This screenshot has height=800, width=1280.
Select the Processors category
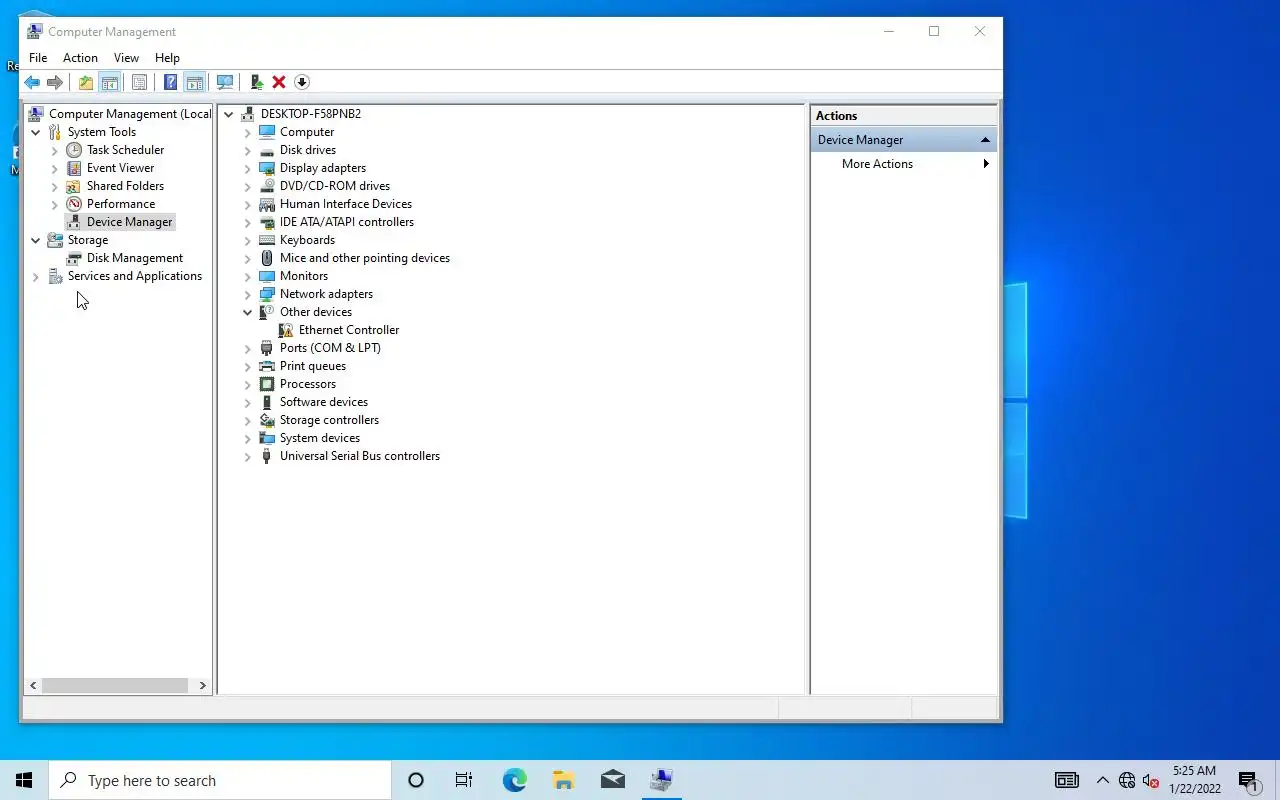coord(308,384)
